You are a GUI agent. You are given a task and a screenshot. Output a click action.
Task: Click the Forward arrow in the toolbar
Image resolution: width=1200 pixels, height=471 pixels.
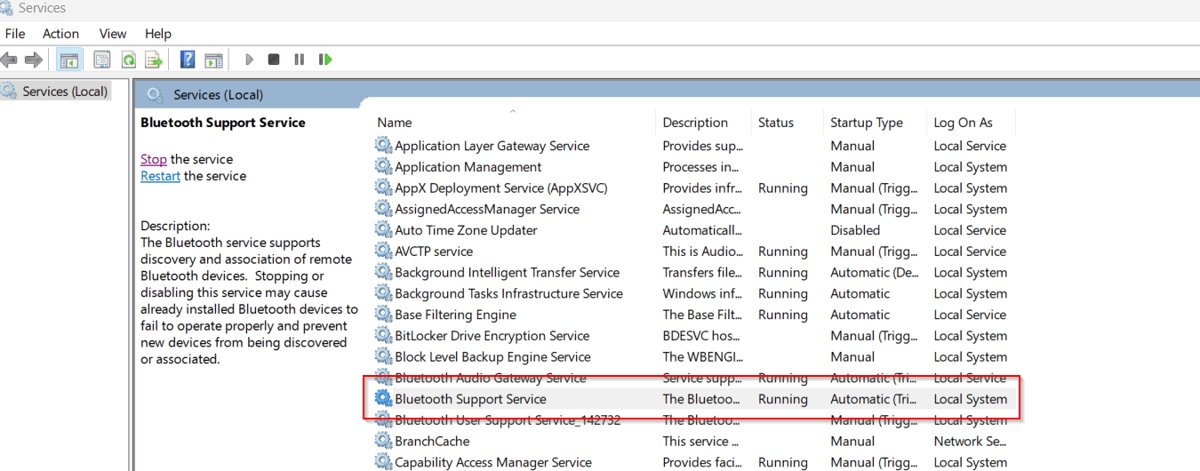click(x=33, y=60)
